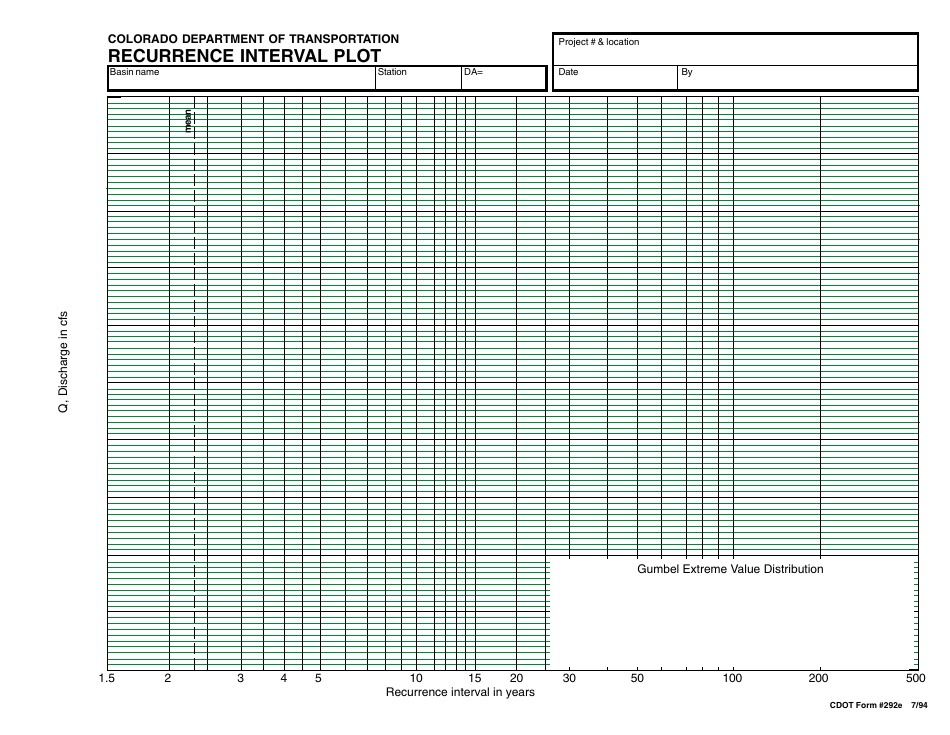Click the COLORADO DEPARTMENT OF TRANSPORTATION header

254,38
